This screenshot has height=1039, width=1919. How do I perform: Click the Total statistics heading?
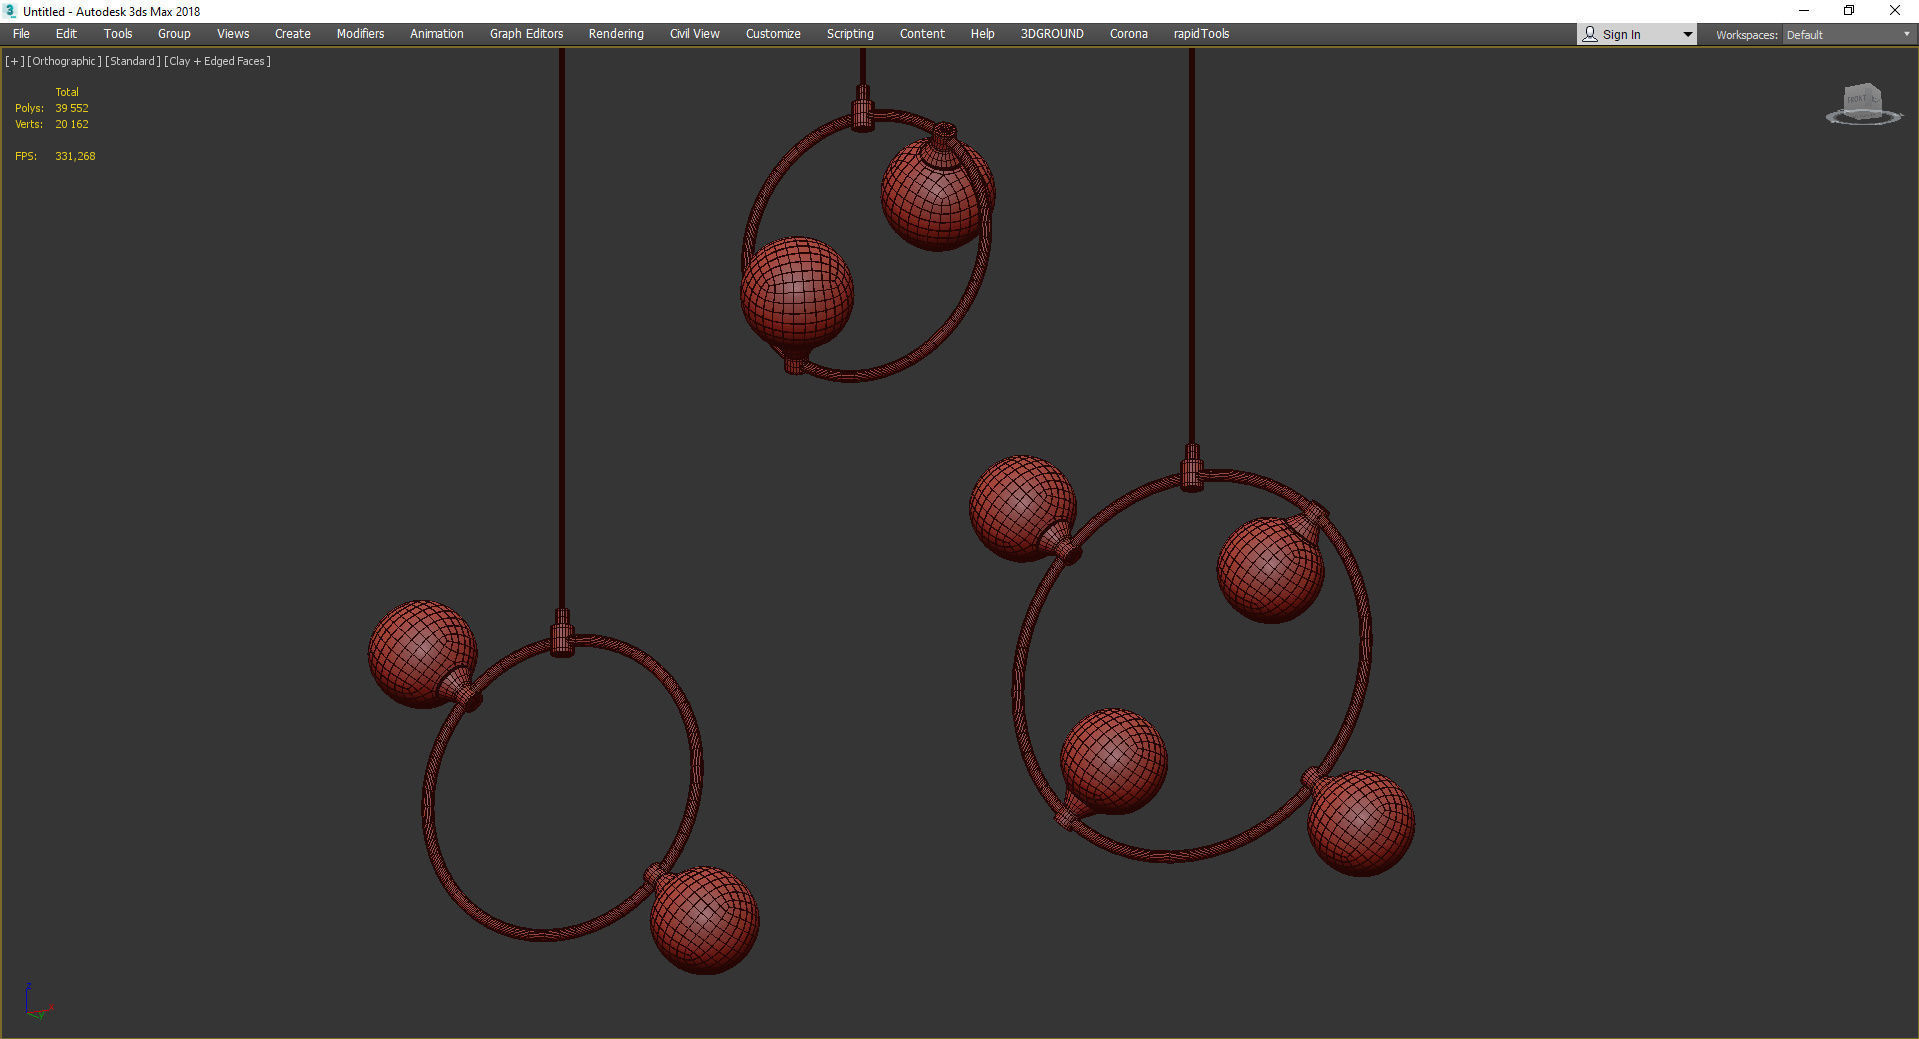(x=67, y=92)
